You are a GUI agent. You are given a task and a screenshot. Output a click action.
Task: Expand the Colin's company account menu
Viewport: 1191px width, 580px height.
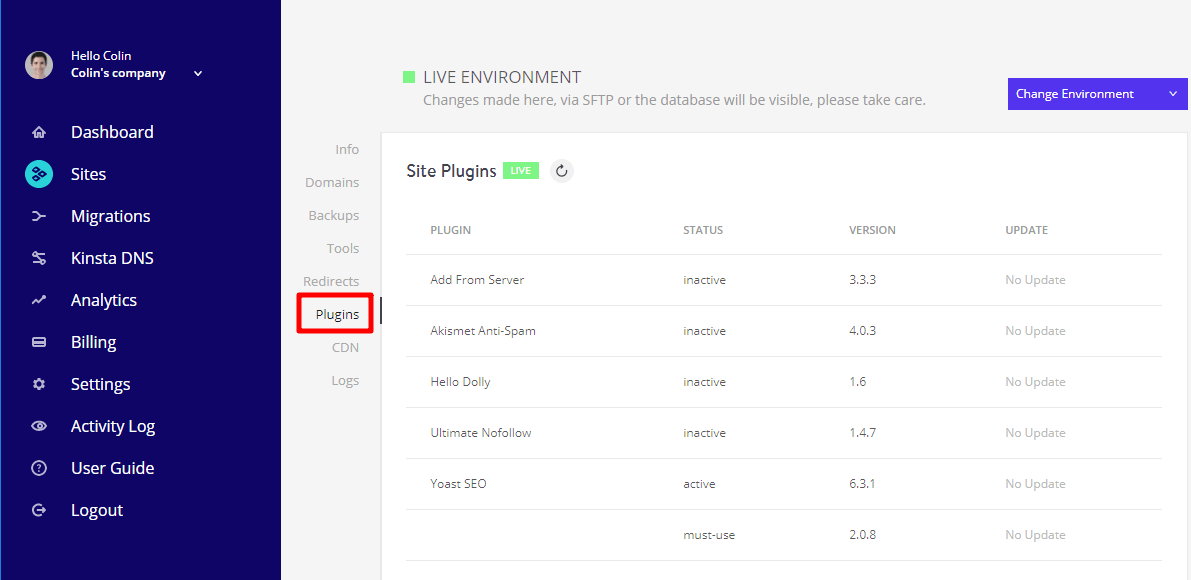[x=197, y=72]
